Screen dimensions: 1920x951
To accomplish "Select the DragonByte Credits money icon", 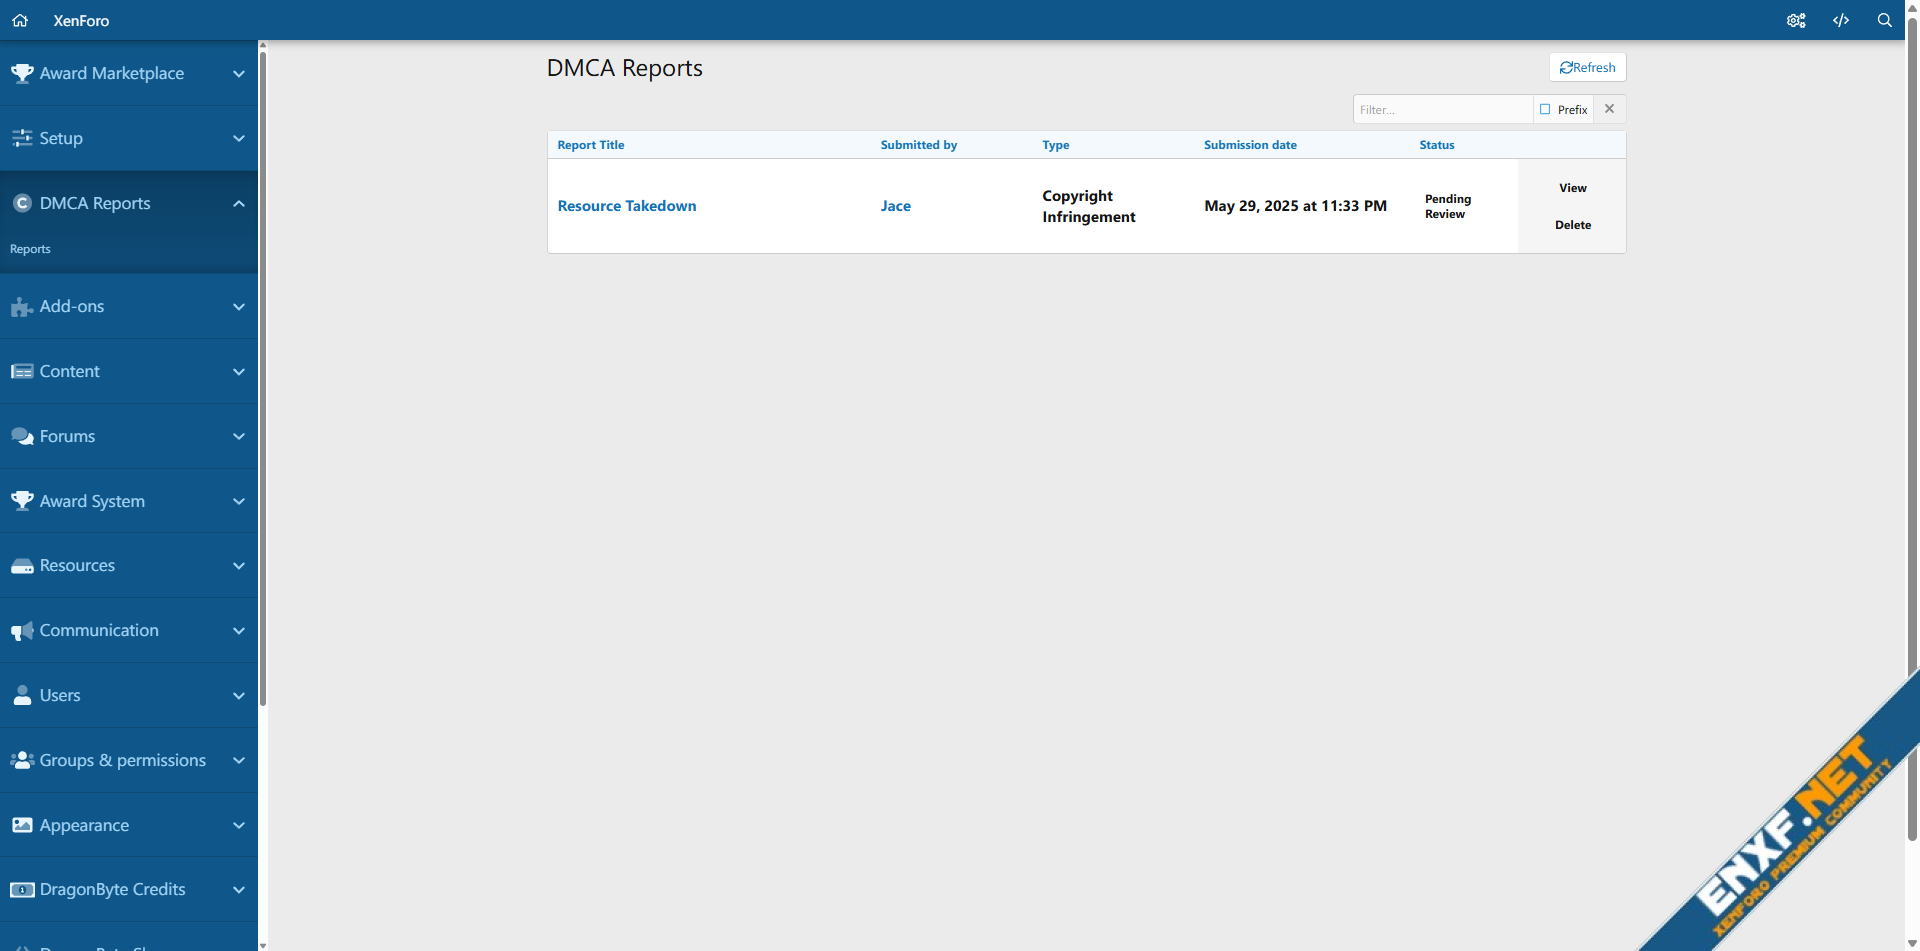I will (22, 890).
